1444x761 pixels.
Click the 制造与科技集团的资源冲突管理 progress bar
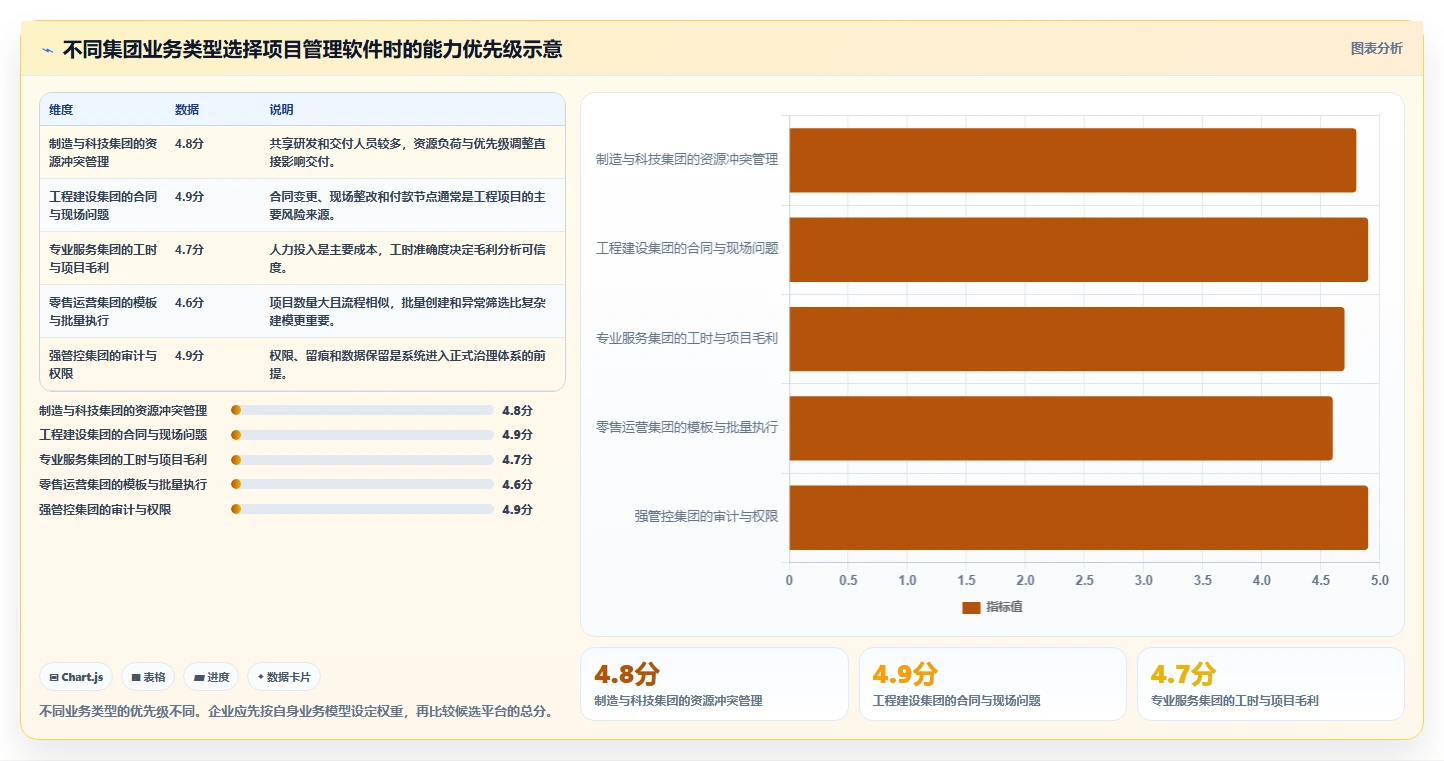[362, 410]
